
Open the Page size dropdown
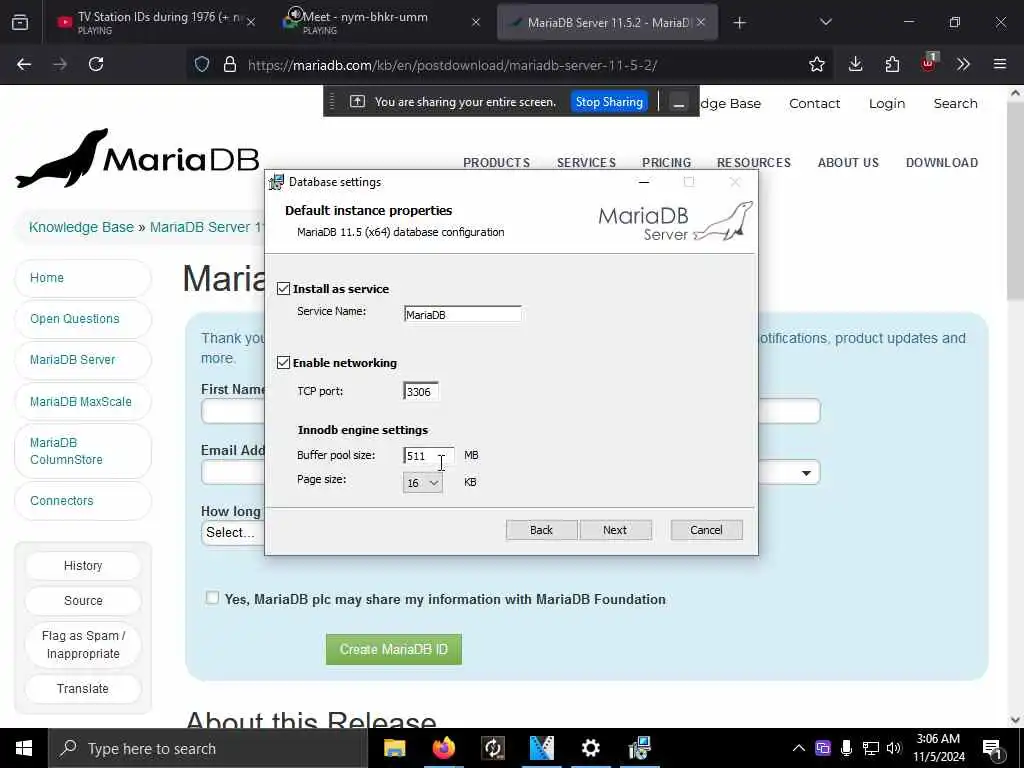(x=423, y=483)
